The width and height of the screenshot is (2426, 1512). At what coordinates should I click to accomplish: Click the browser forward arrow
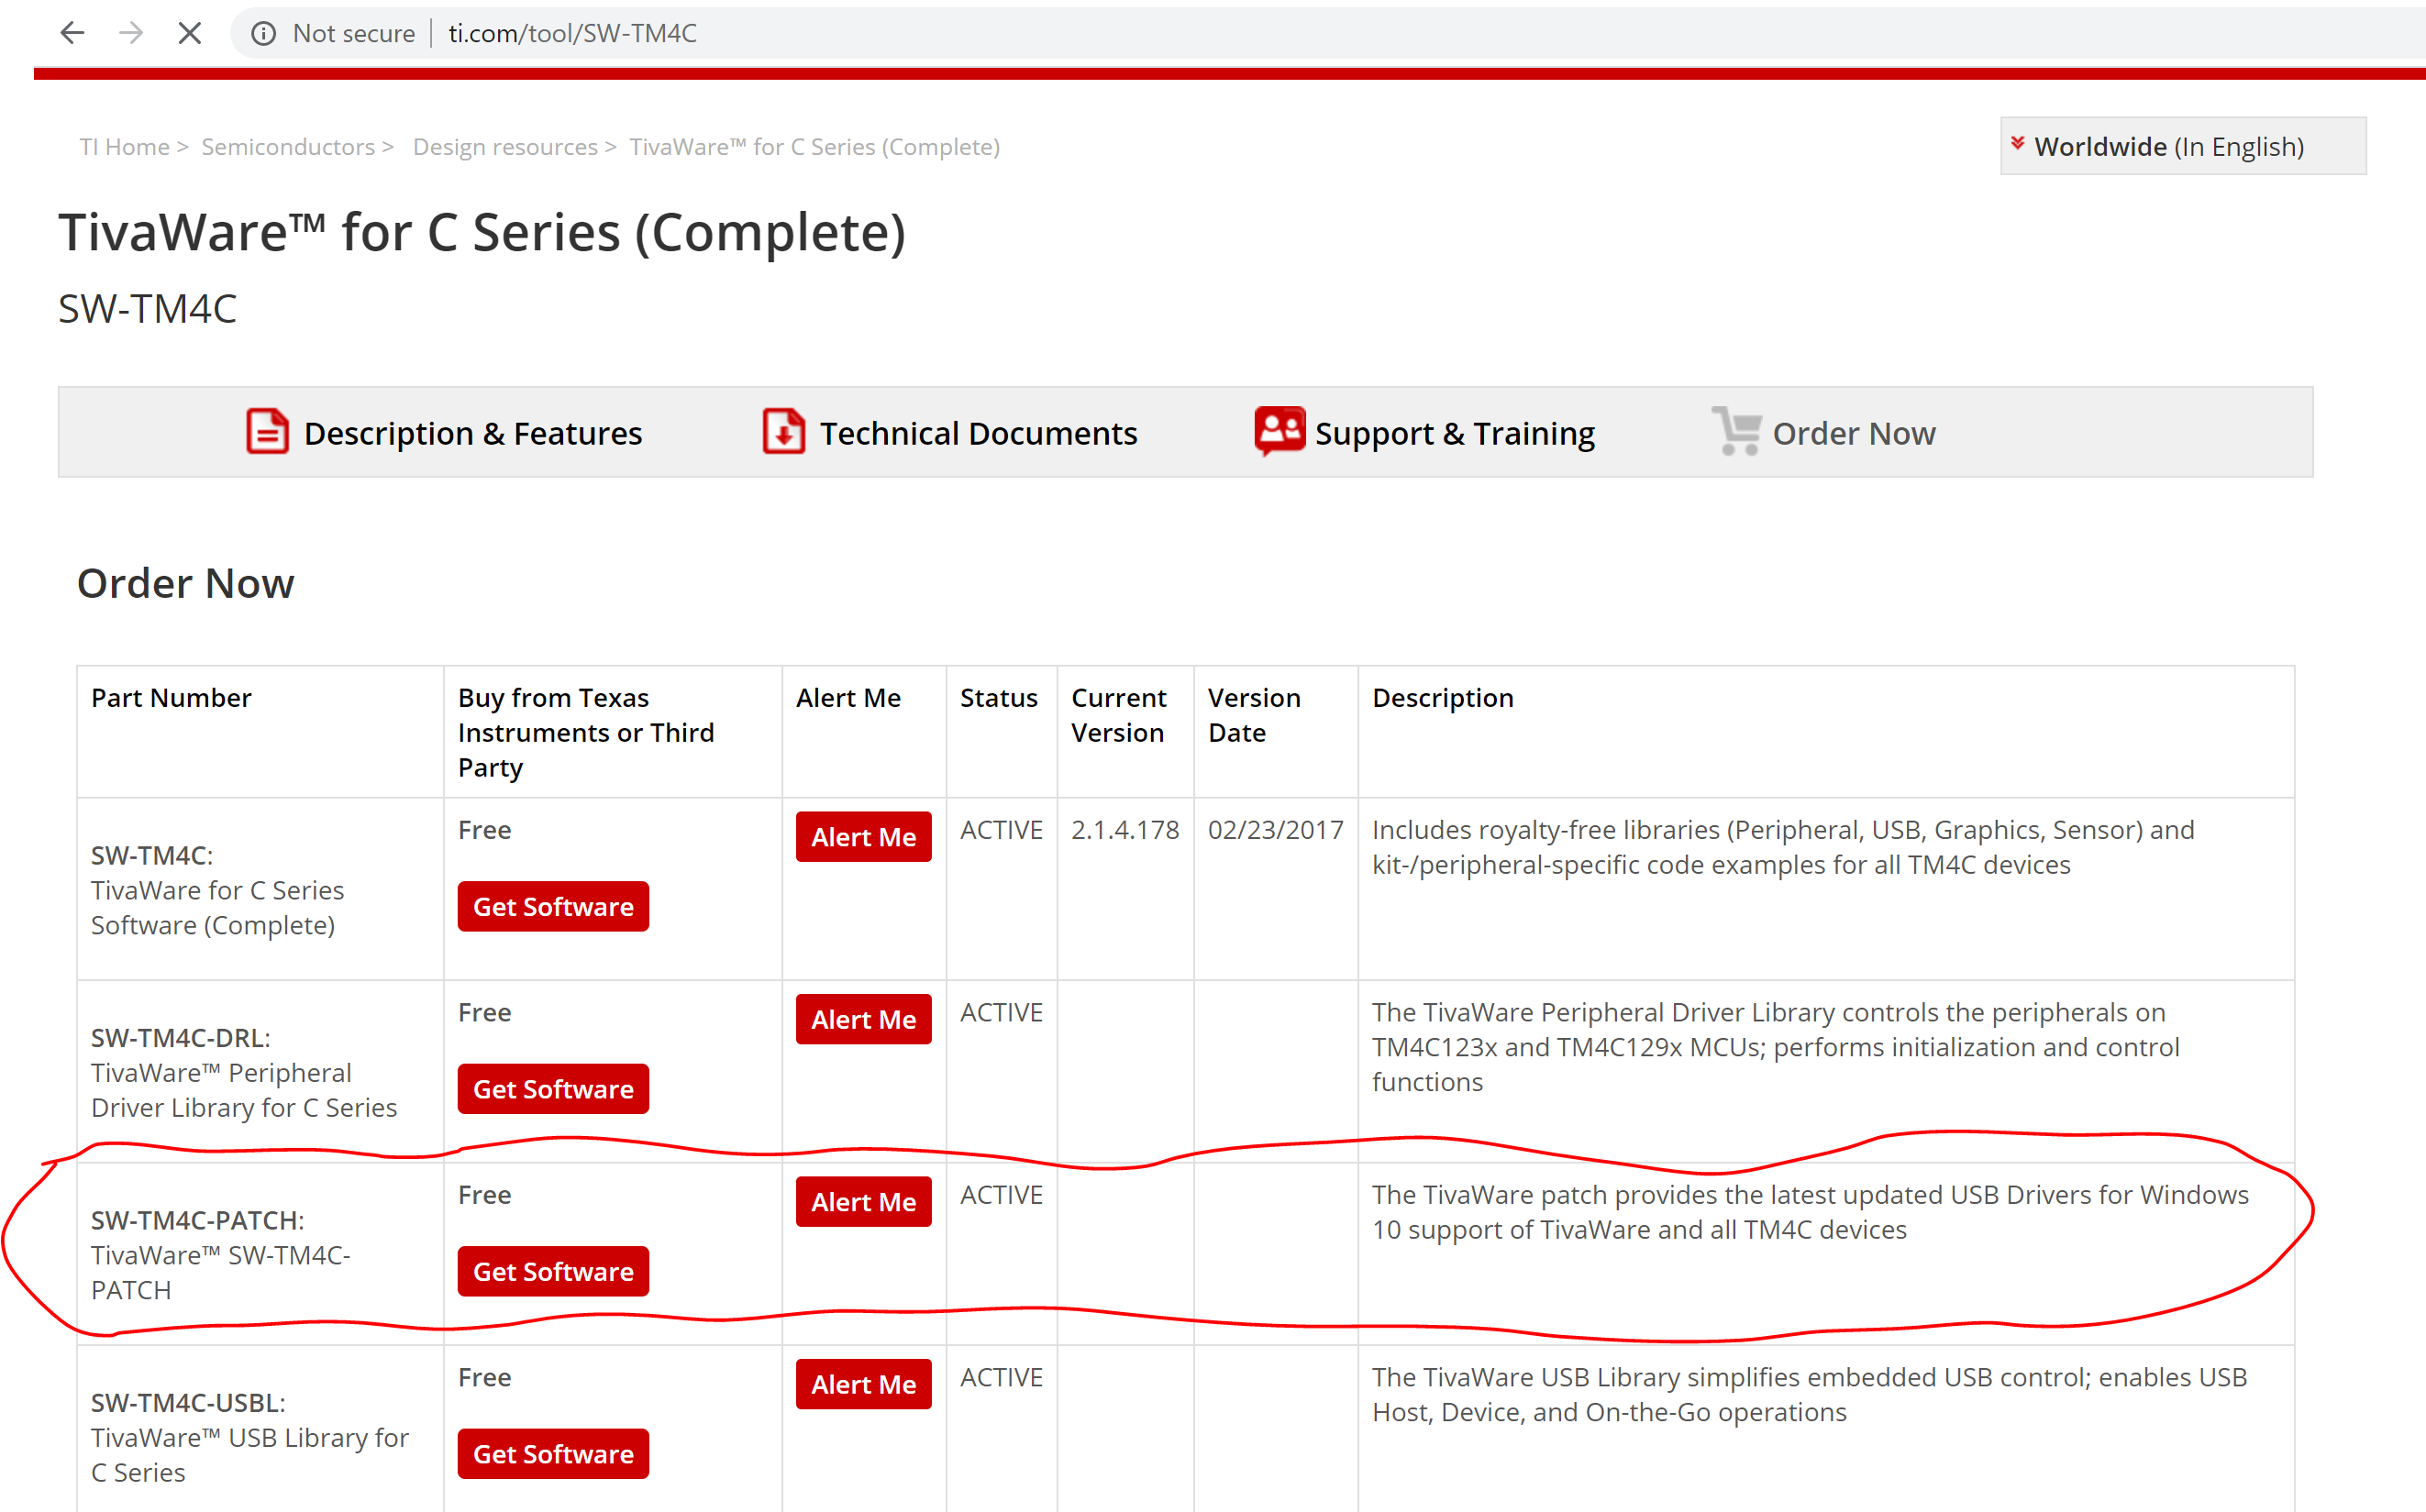click(131, 33)
